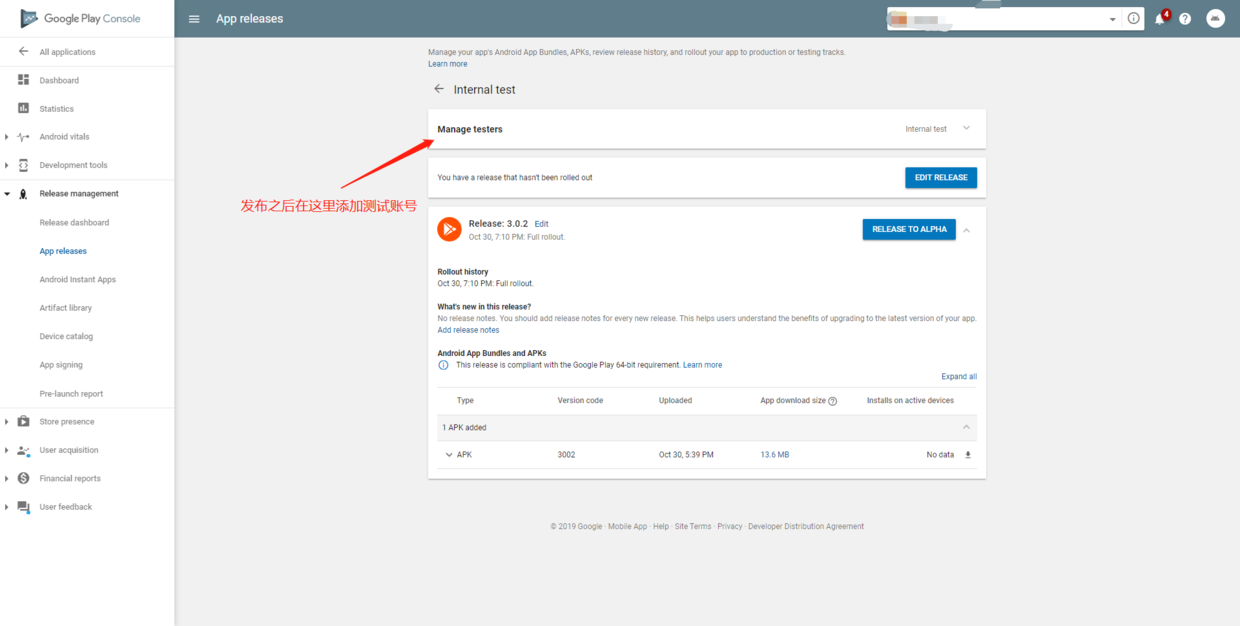
Task: Expand the Store presence section
Action: 7,421
